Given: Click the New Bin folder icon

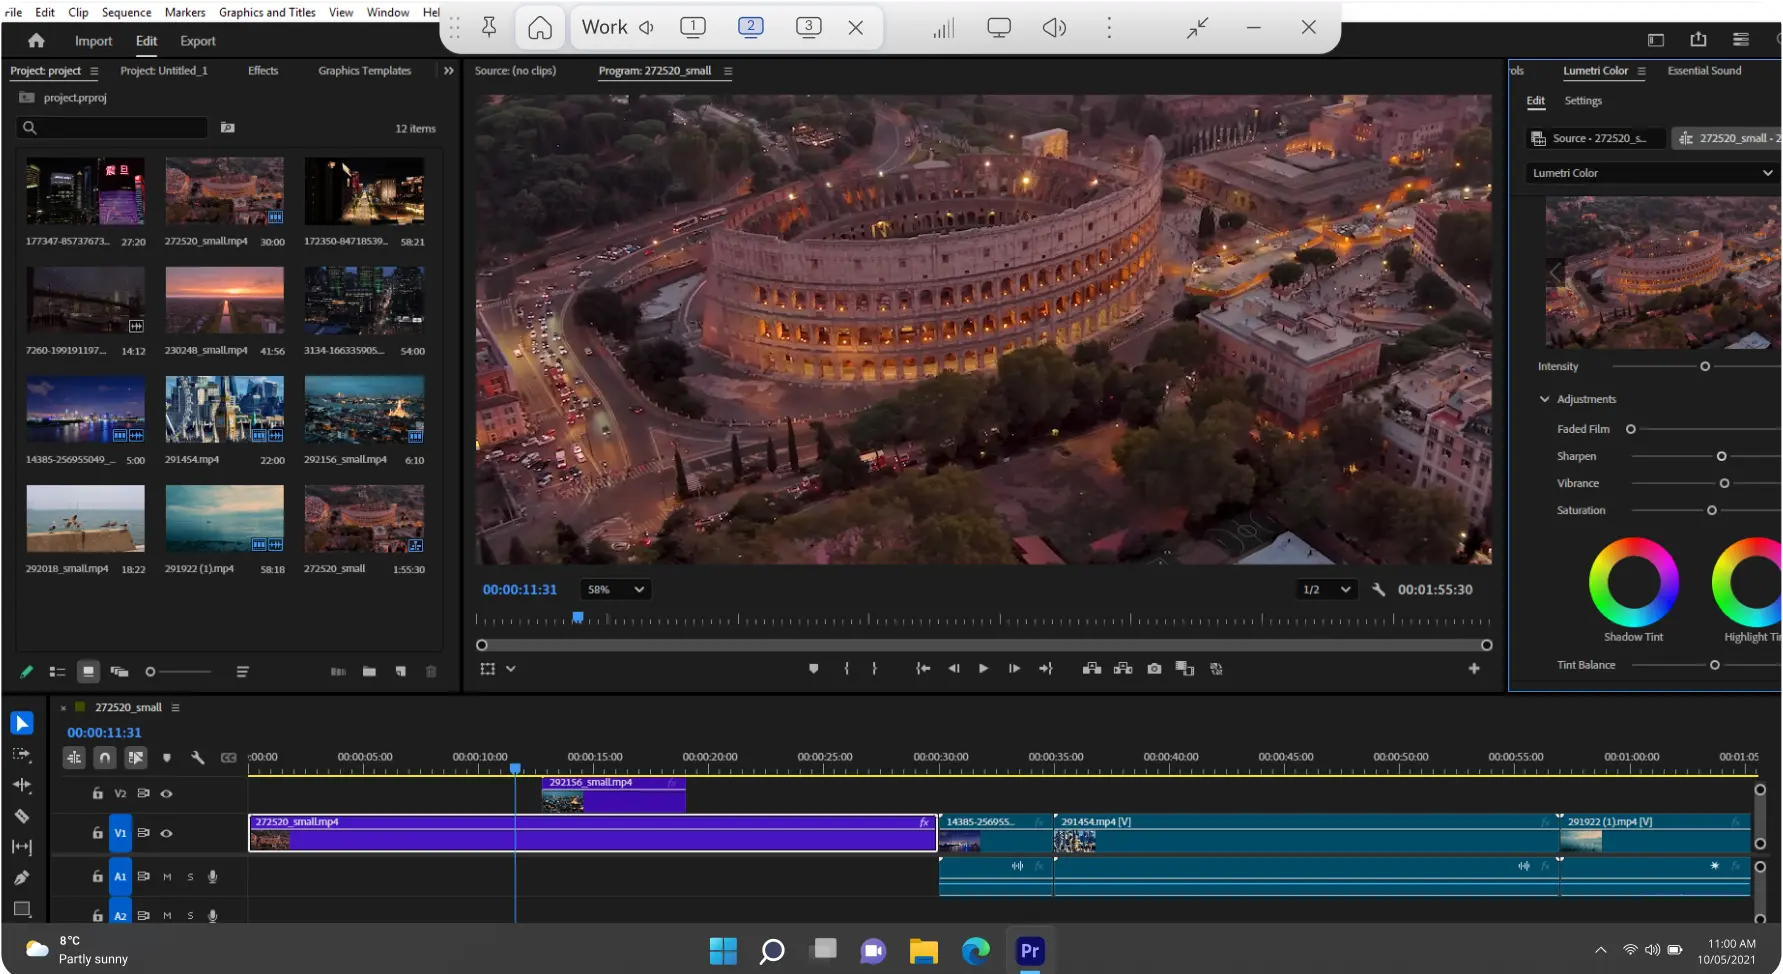Looking at the screenshot, I should point(369,672).
